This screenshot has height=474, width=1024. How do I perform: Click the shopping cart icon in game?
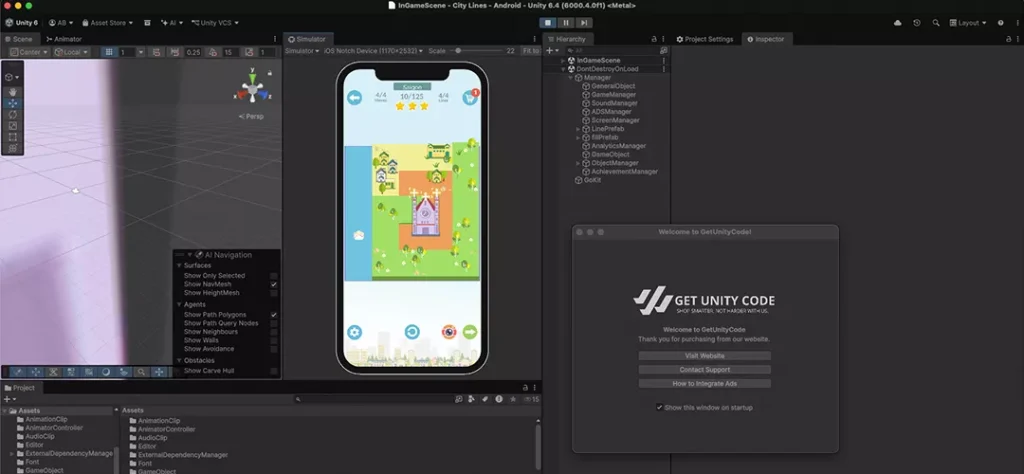469,98
